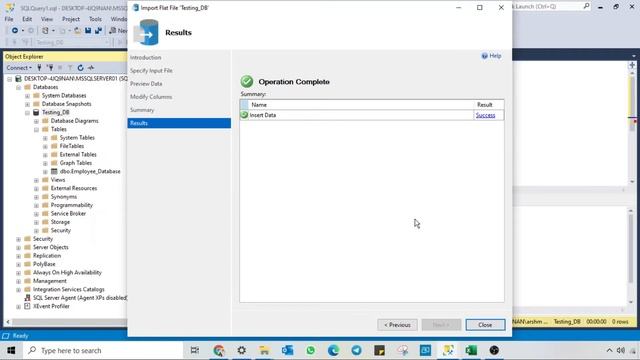Open Excel from the taskbar
The image size is (640, 360).
point(471,351)
